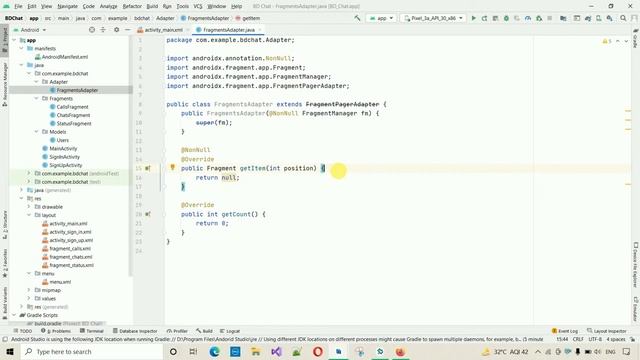Open the Profiler tool window
The height and width of the screenshot is (360, 640).
point(178,331)
